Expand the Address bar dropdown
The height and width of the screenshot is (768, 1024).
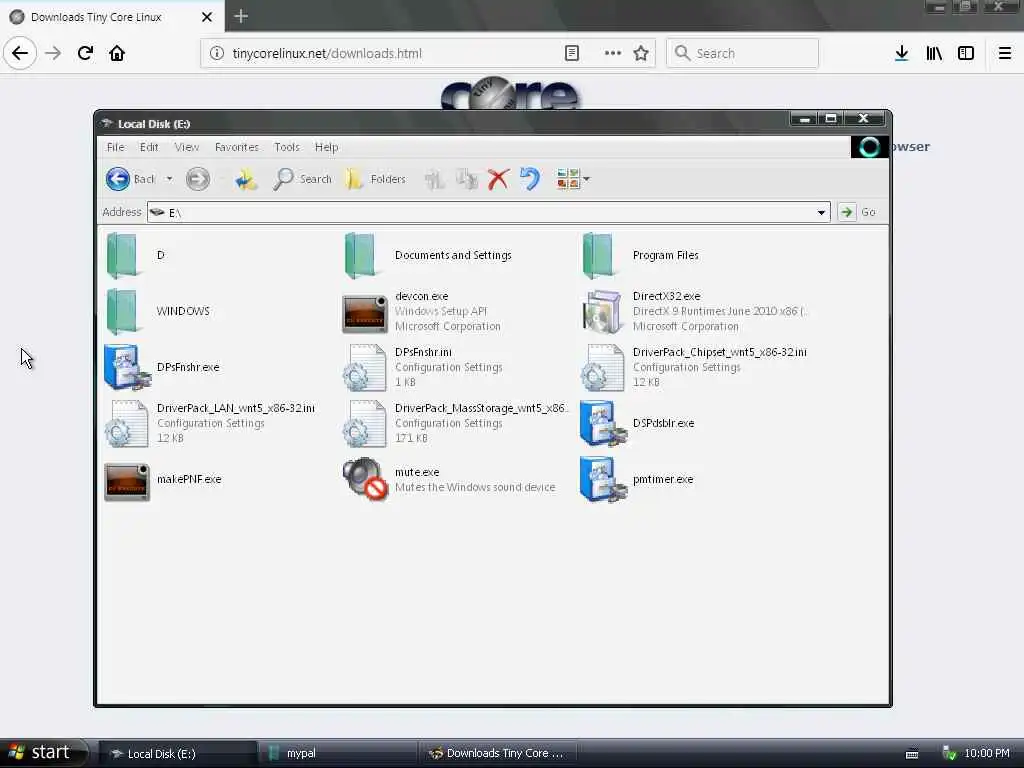pyautogui.click(x=821, y=212)
